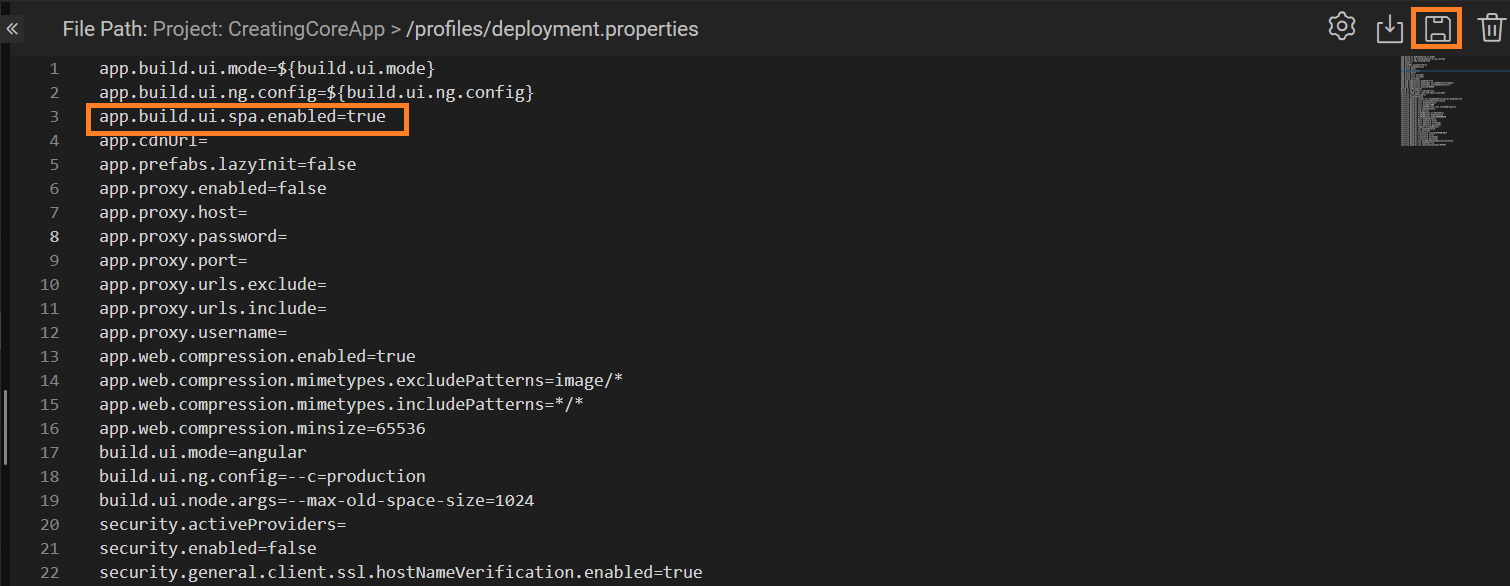Click the app.prefabs.lazyInit=false line
The image size is (1510, 586).
(x=227, y=165)
